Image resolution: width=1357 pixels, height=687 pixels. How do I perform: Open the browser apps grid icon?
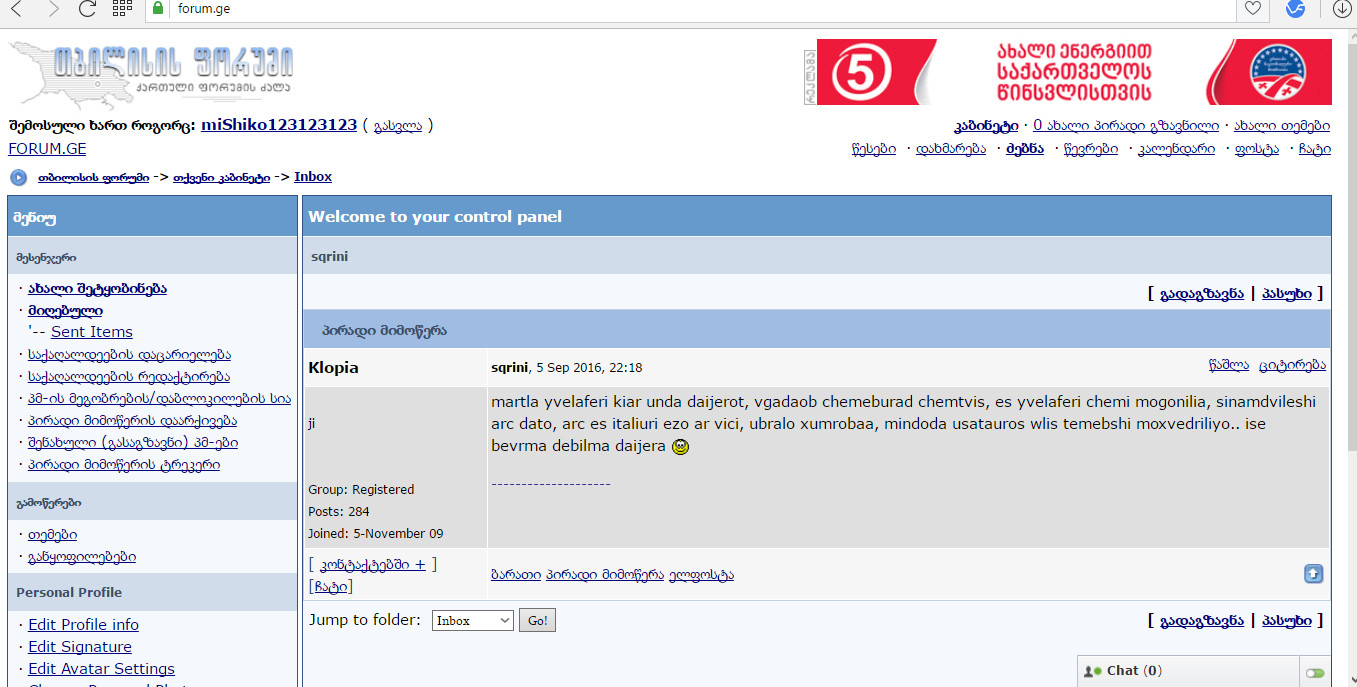tap(122, 9)
